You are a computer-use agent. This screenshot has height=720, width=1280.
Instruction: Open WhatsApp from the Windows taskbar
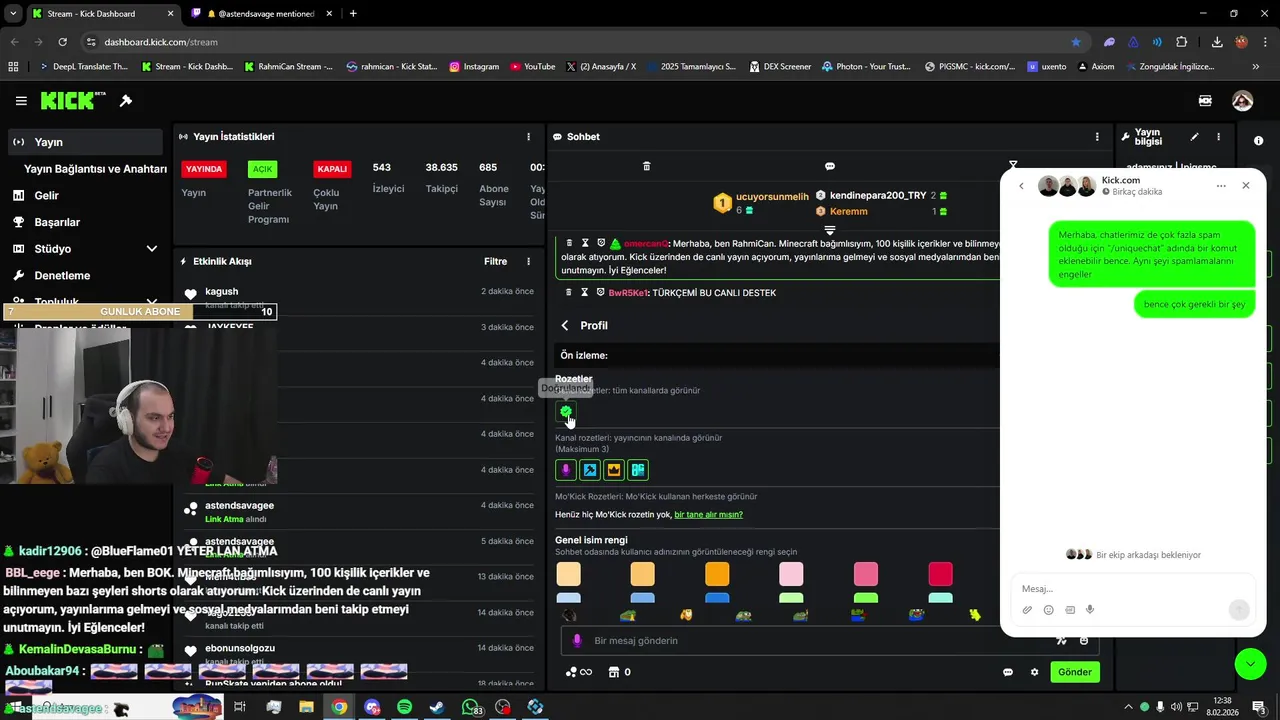[471, 707]
